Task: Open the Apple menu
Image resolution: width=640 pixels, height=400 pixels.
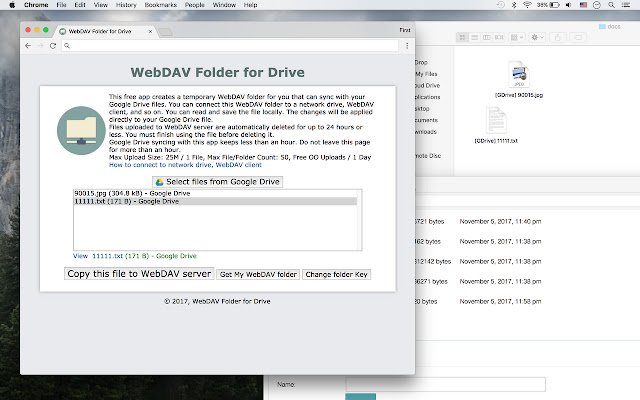Action: [x=12, y=5]
